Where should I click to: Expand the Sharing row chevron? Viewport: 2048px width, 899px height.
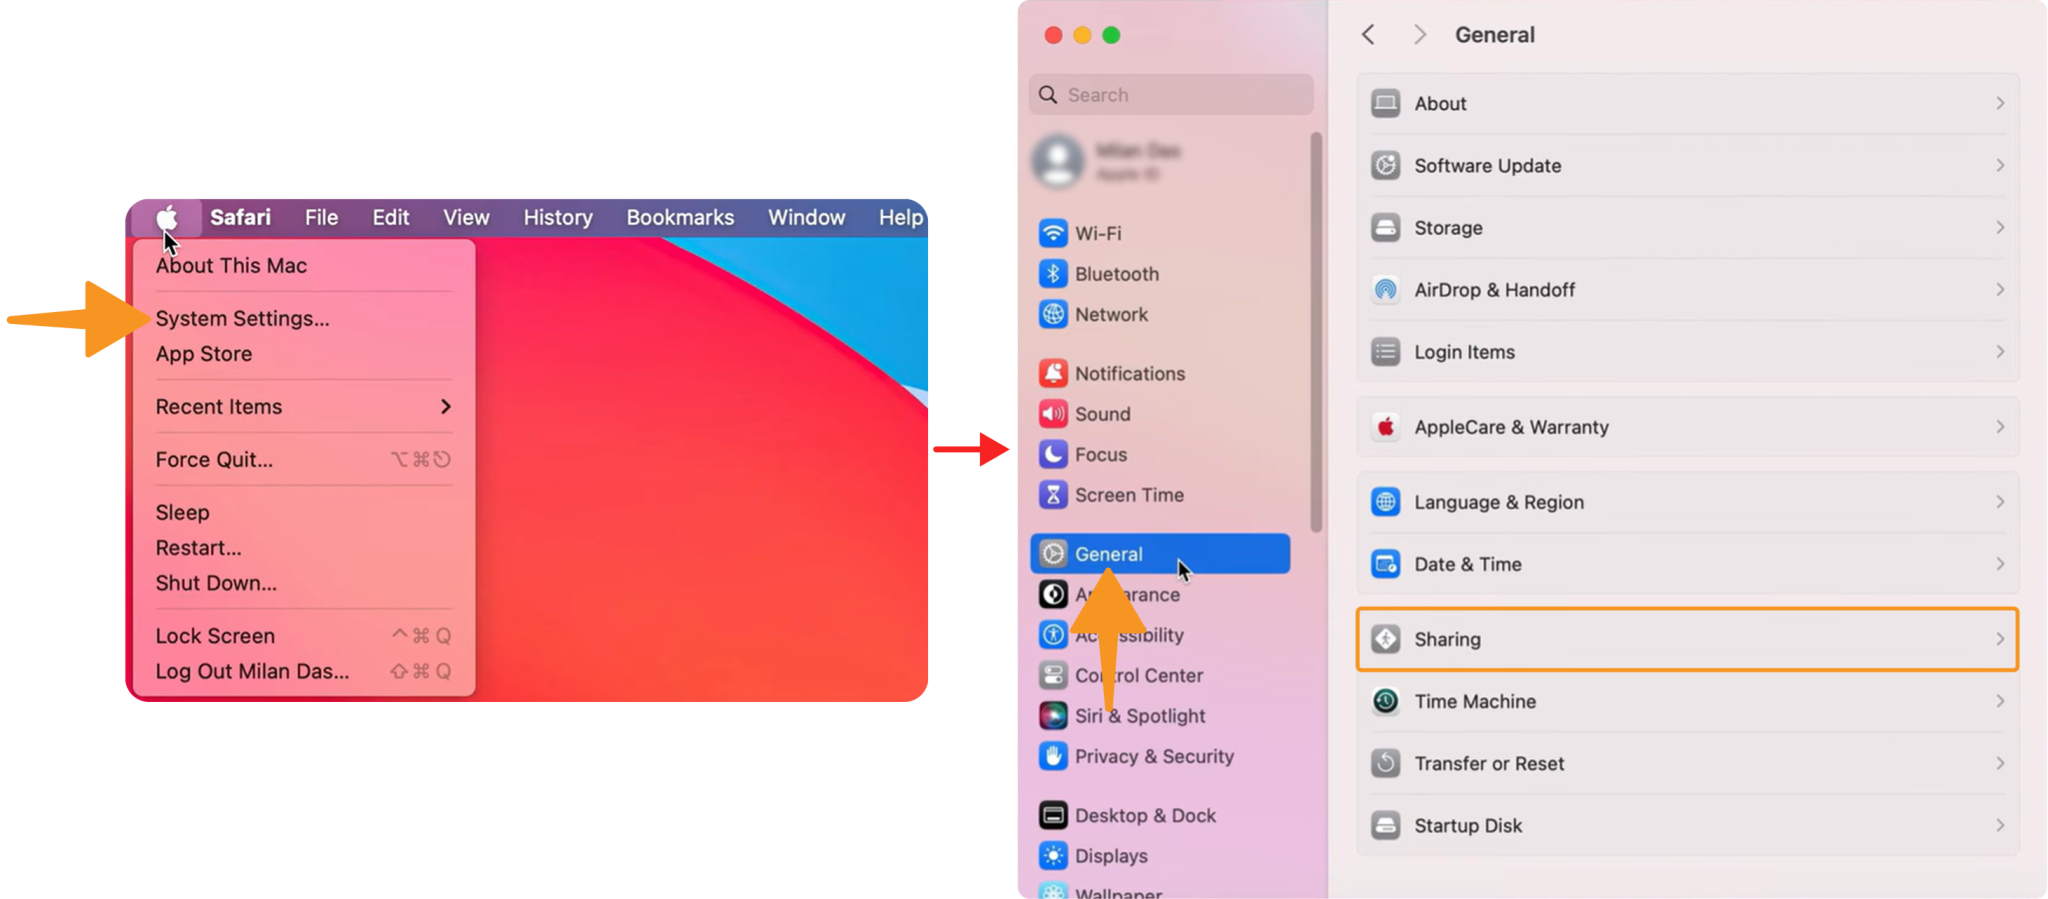(x=2000, y=639)
